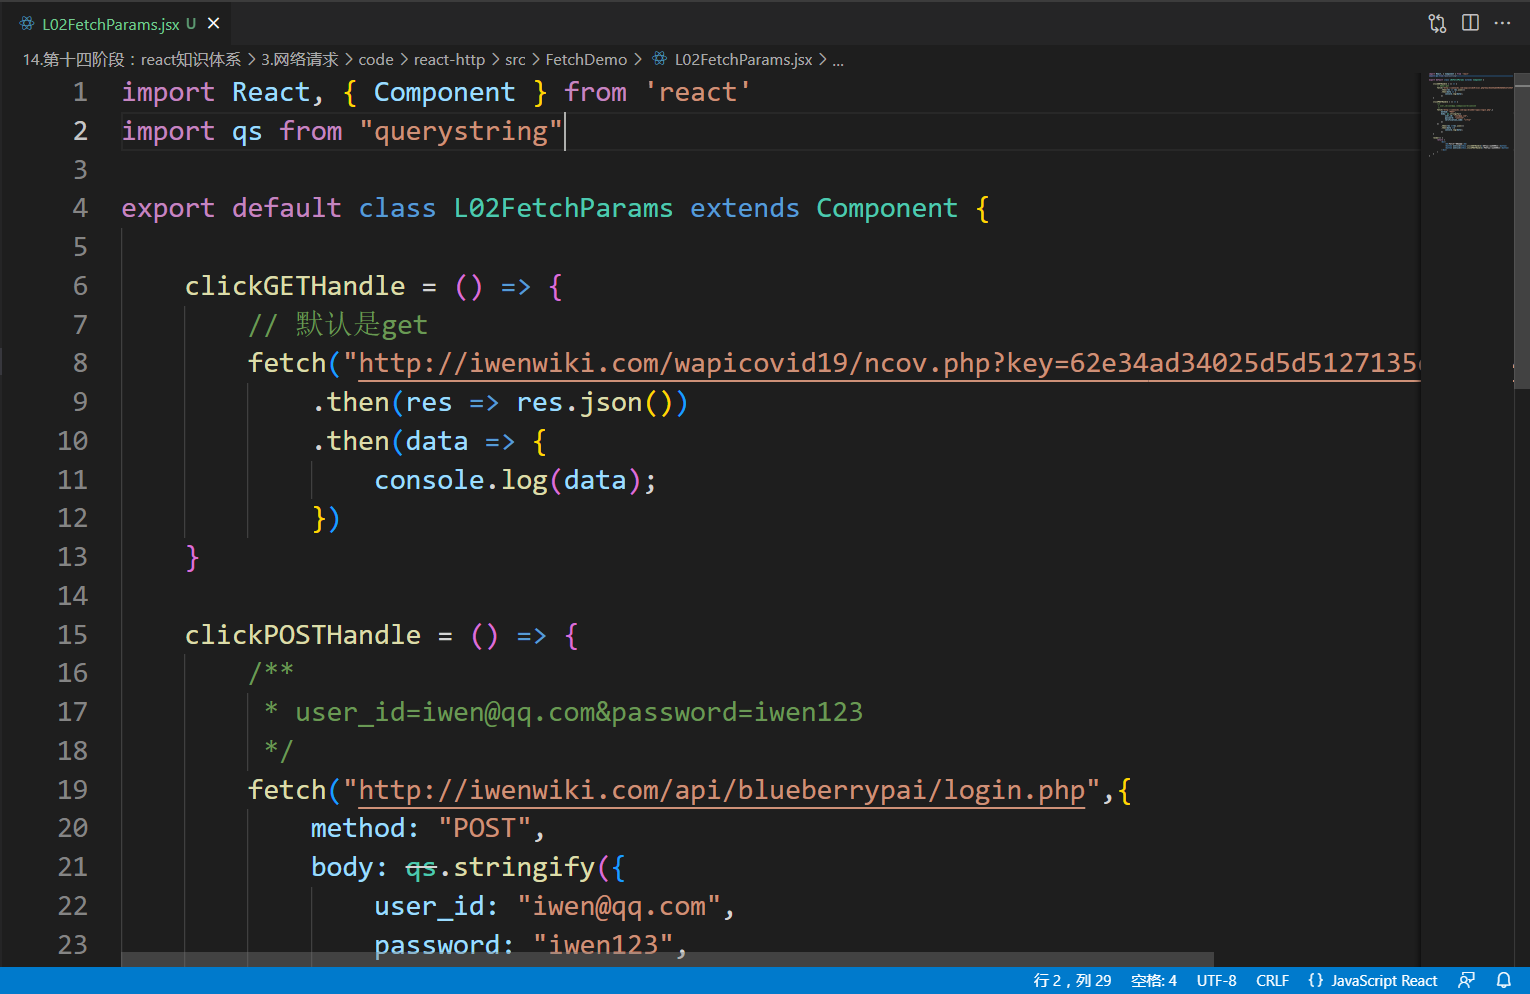The width and height of the screenshot is (1530, 994).
Task: Open cursor position '行 2，列 29' in status bar
Action: tap(1072, 981)
